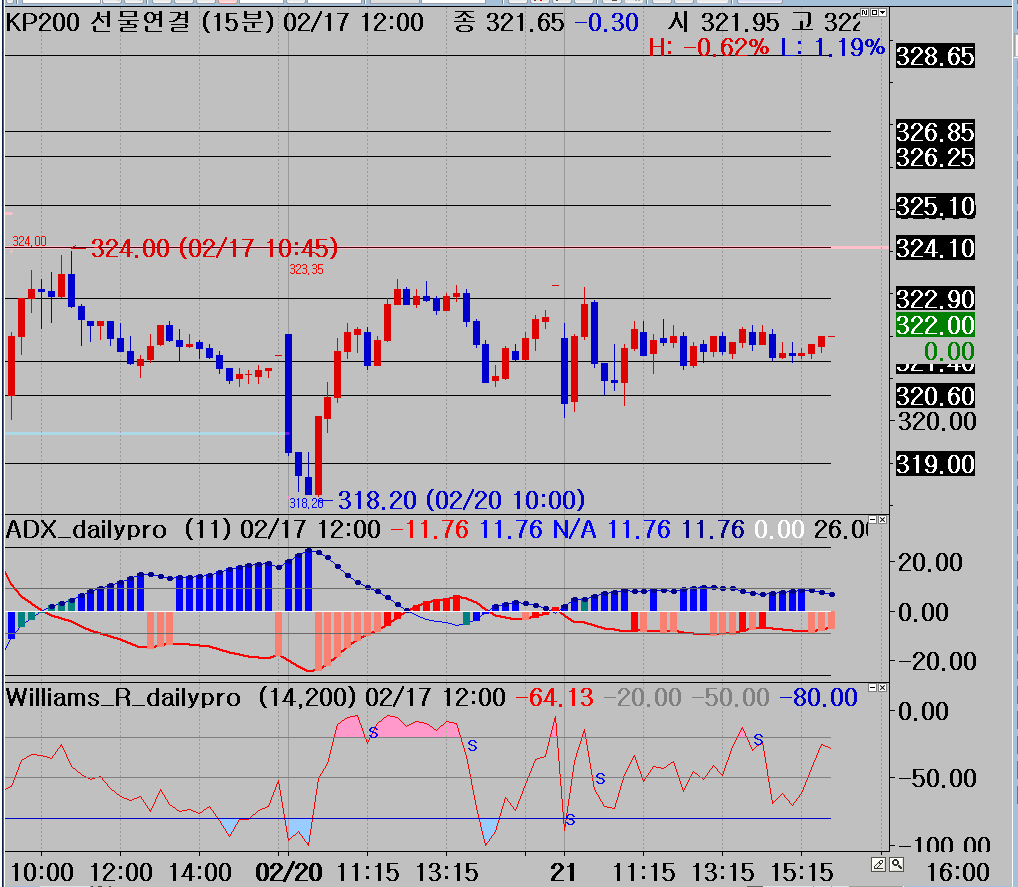Click the KP200 선물연결 (15분) chart title
This screenshot has height=887, width=1018.
pyautogui.click(x=140, y=23)
